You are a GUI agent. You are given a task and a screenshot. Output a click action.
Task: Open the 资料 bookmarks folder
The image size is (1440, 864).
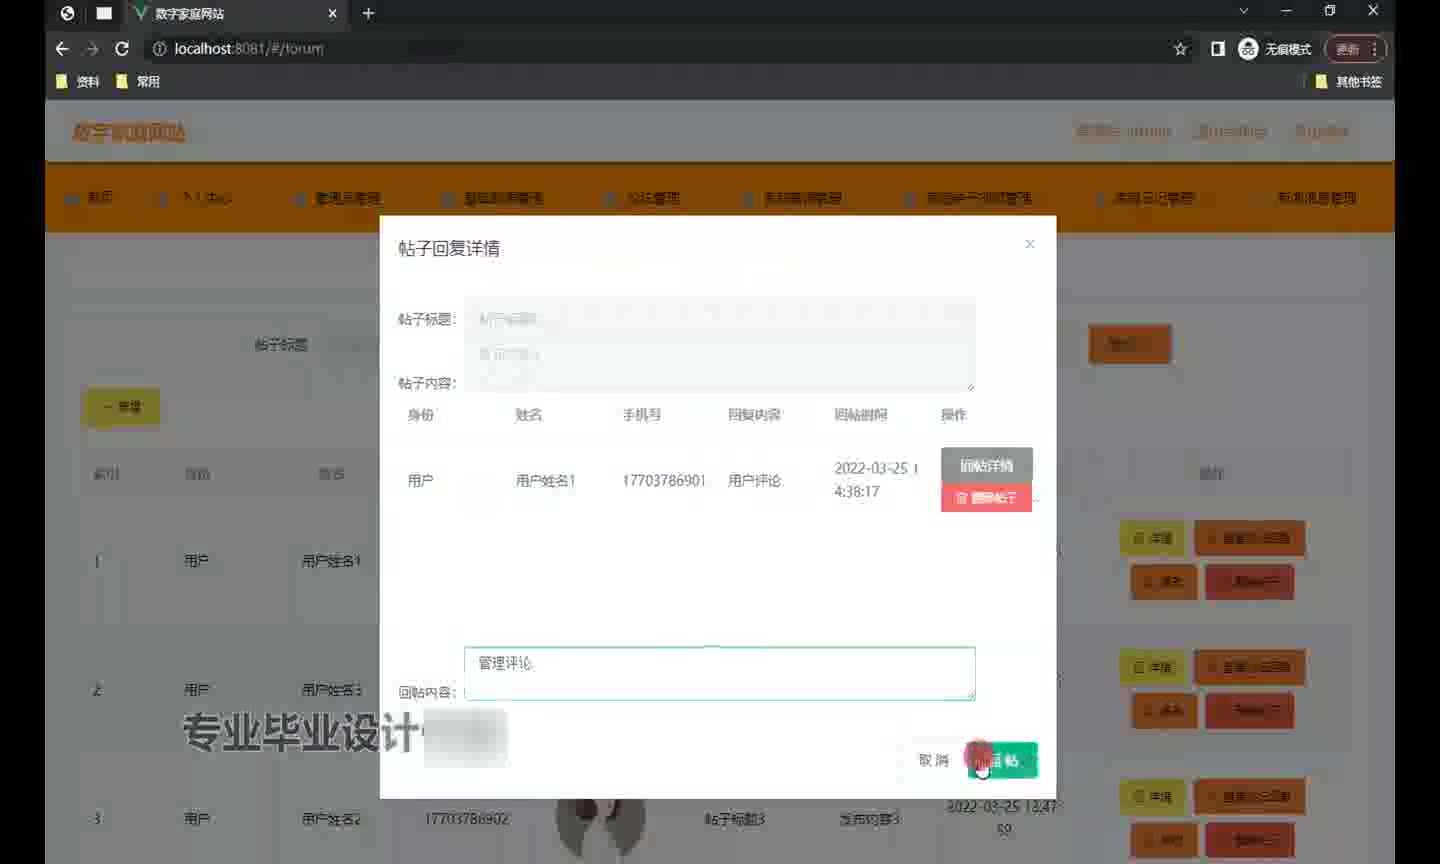click(x=77, y=81)
